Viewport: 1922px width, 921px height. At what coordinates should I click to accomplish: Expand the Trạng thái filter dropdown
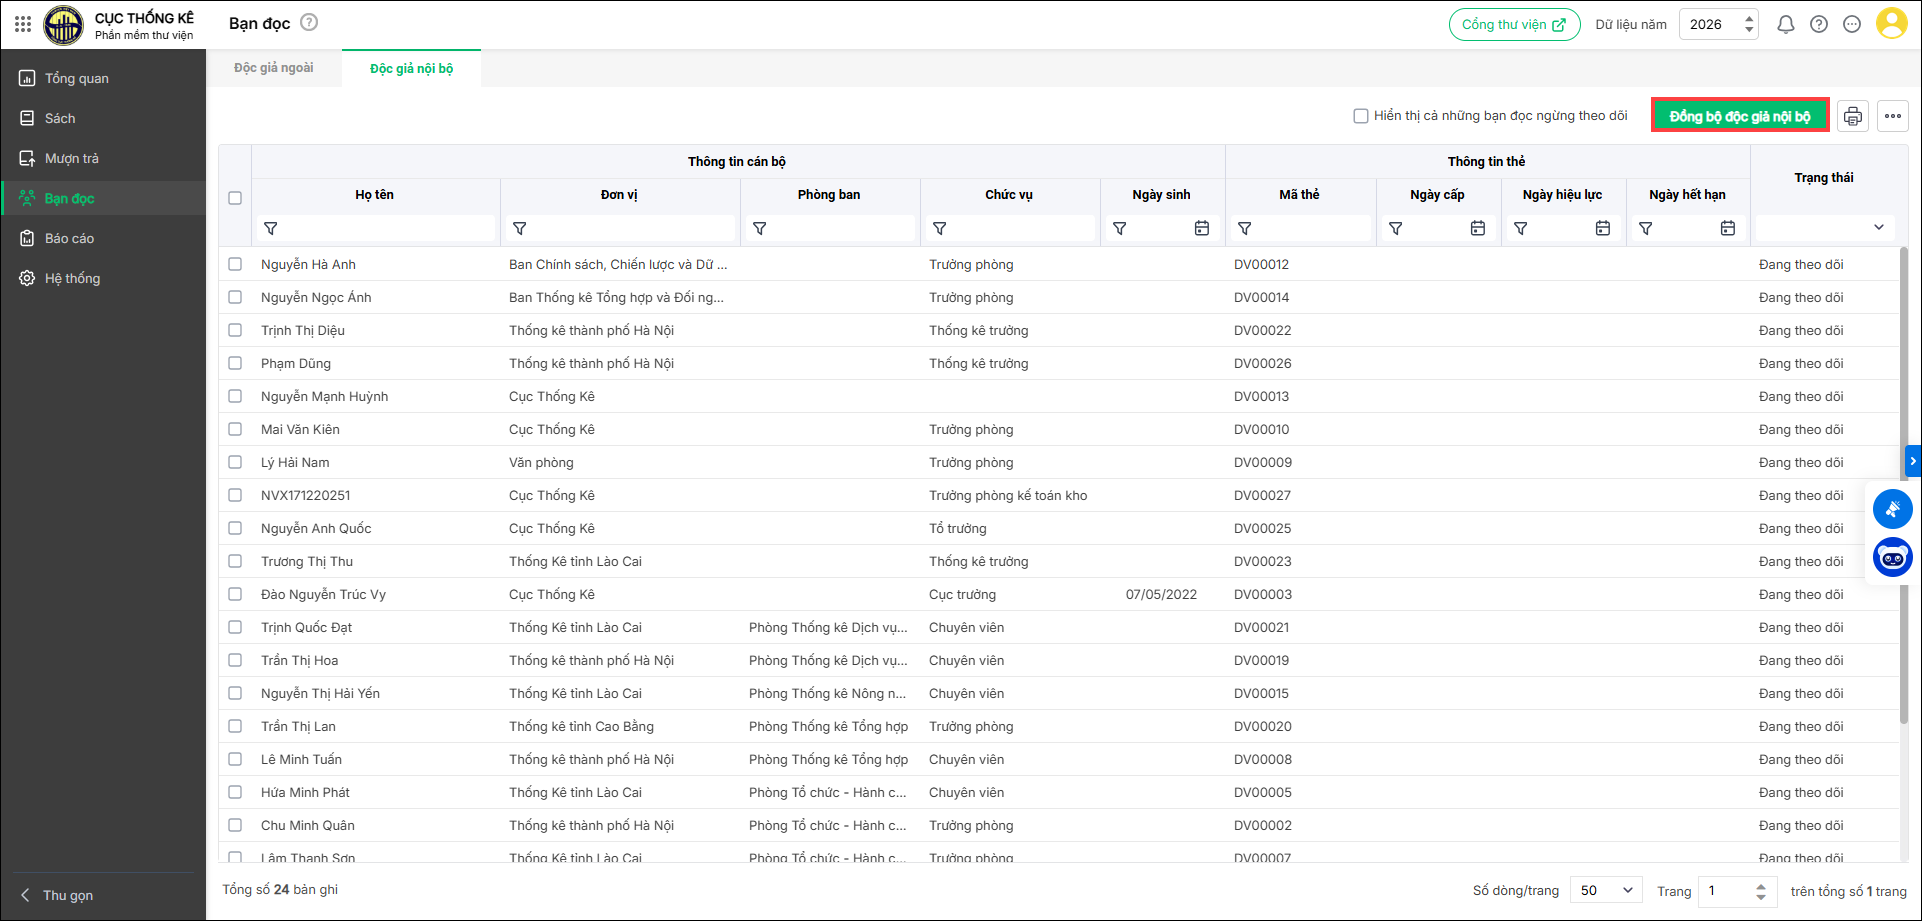coord(1878,228)
